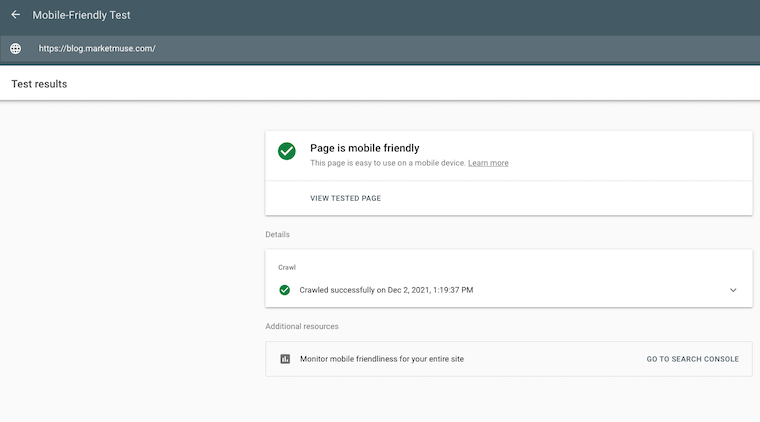Click the Test results heading
This screenshot has width=760, height=422.
39,84
